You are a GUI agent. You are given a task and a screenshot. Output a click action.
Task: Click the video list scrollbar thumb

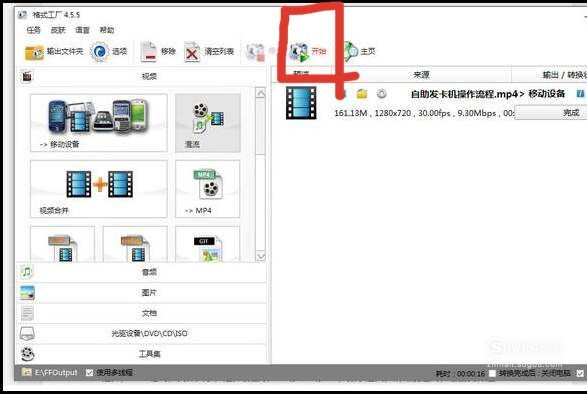tap(260, 127)
